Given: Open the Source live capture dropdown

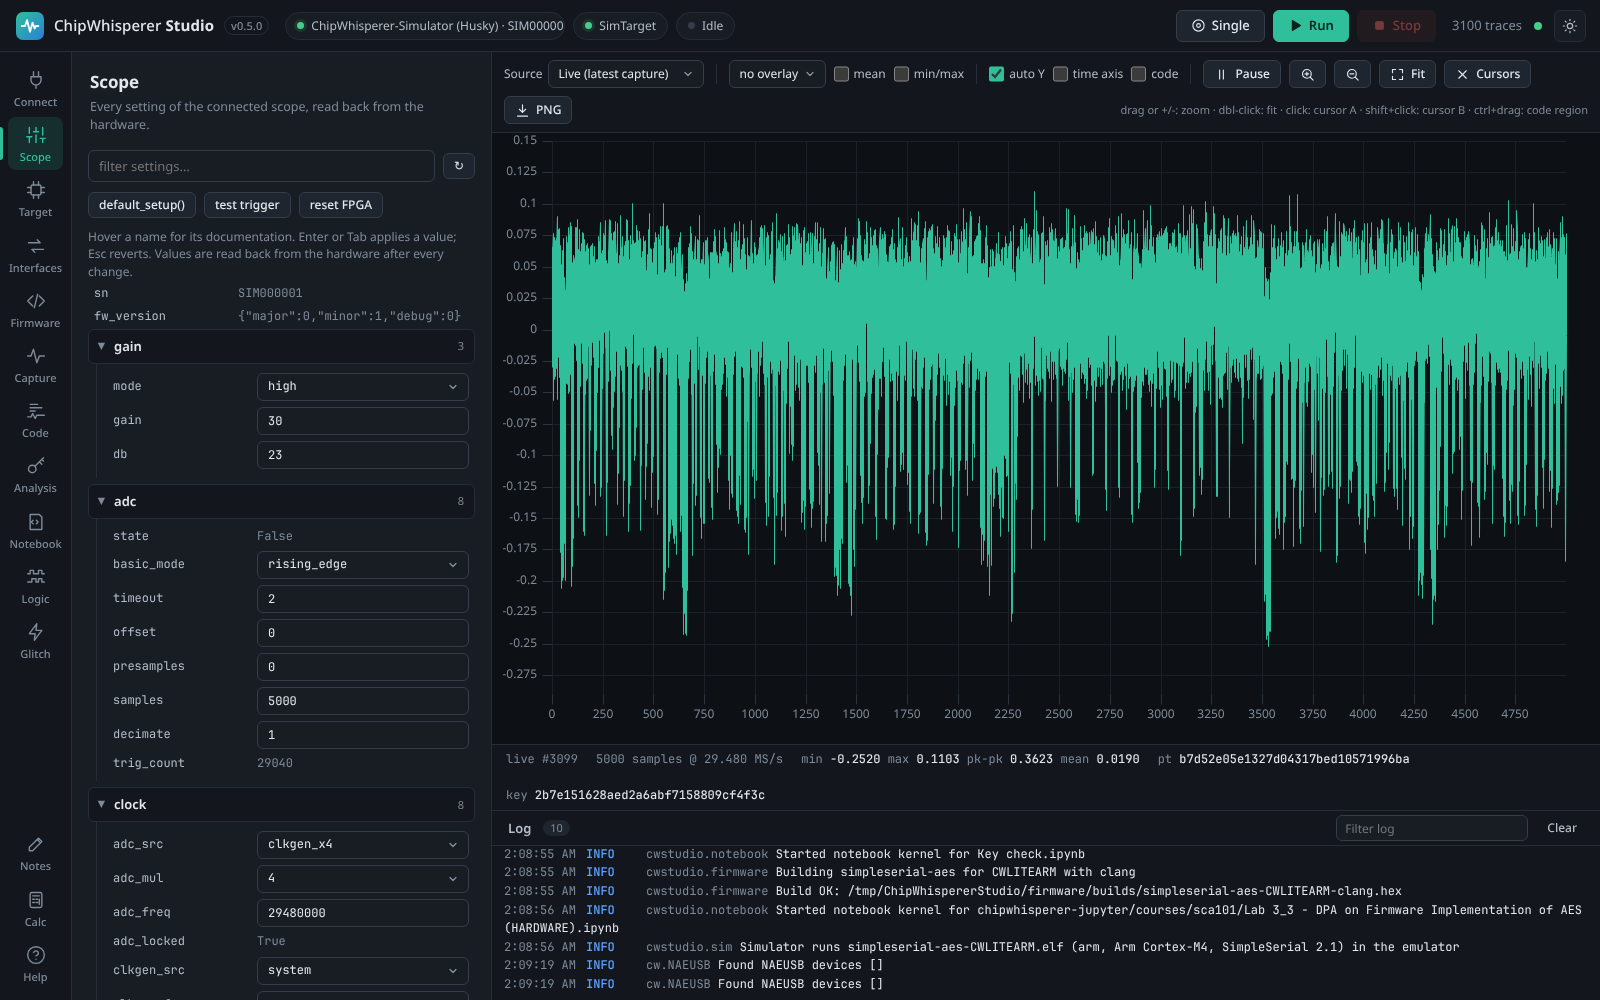Looking at the screenshot, I should pyautogui.click(x=625, y=74).
